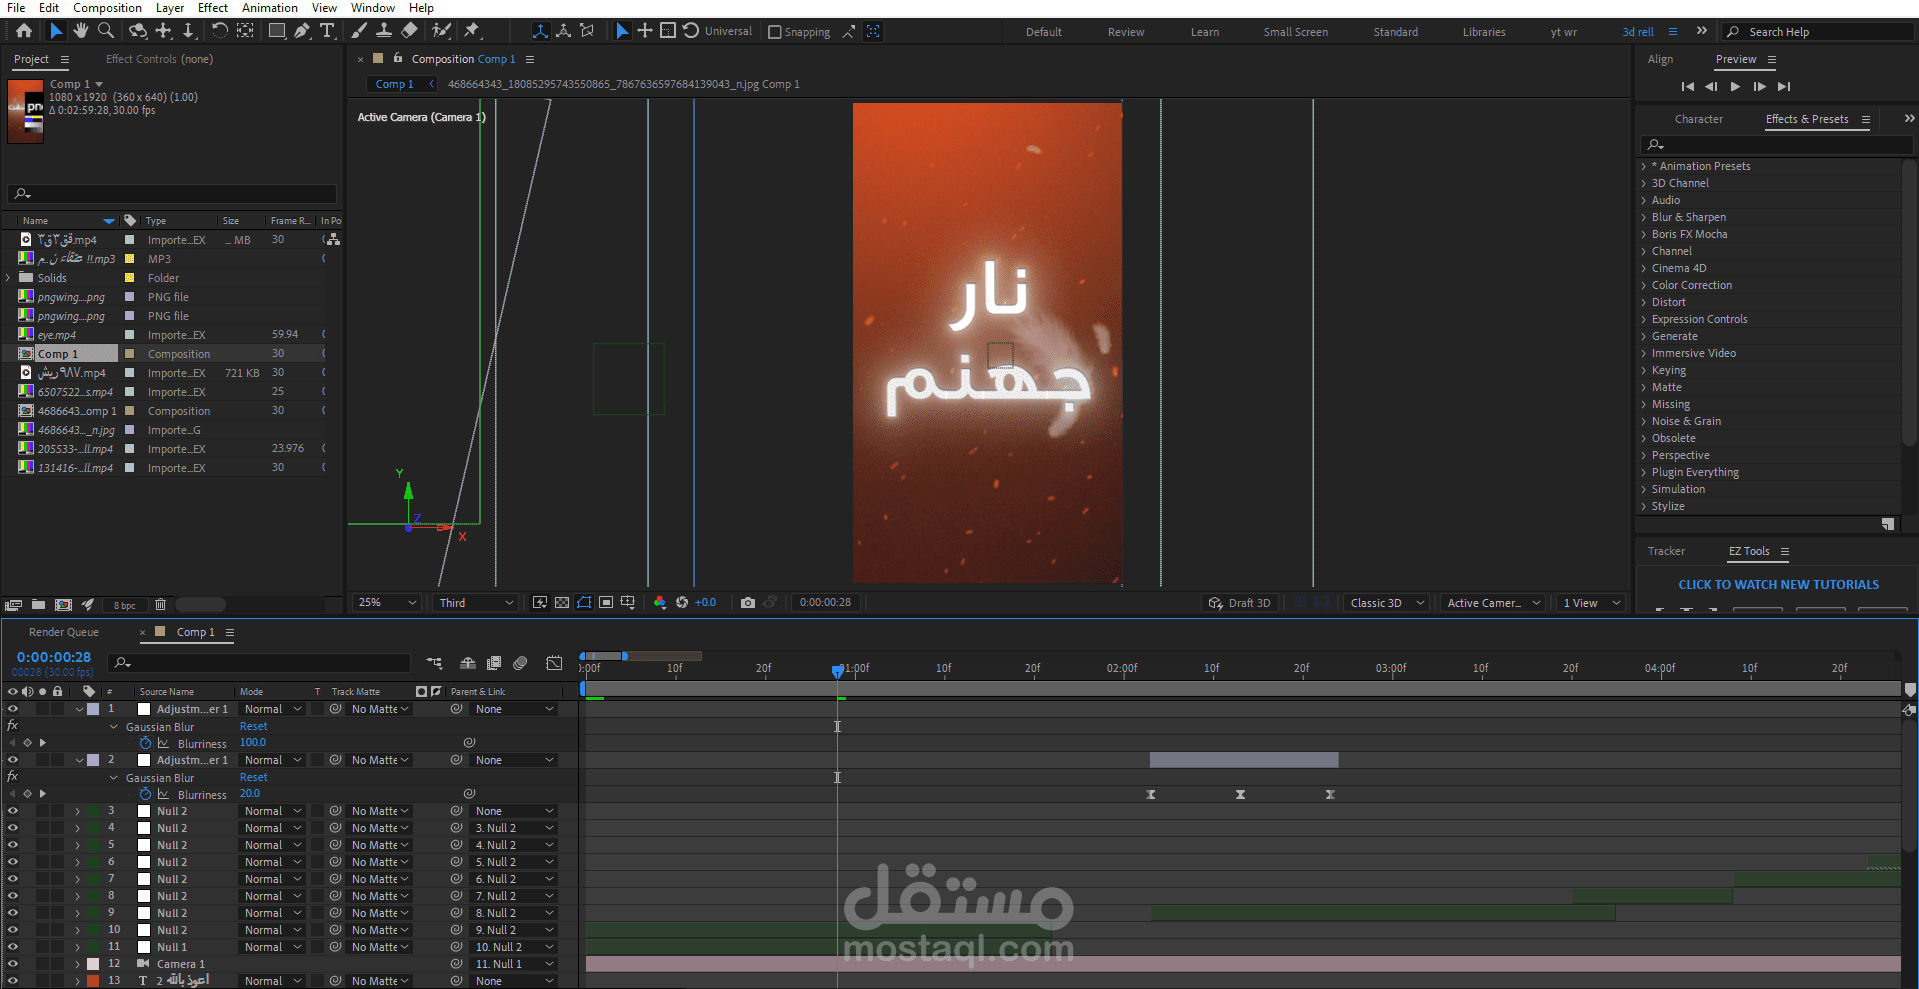Select the Rotation tool

[220, 31]
